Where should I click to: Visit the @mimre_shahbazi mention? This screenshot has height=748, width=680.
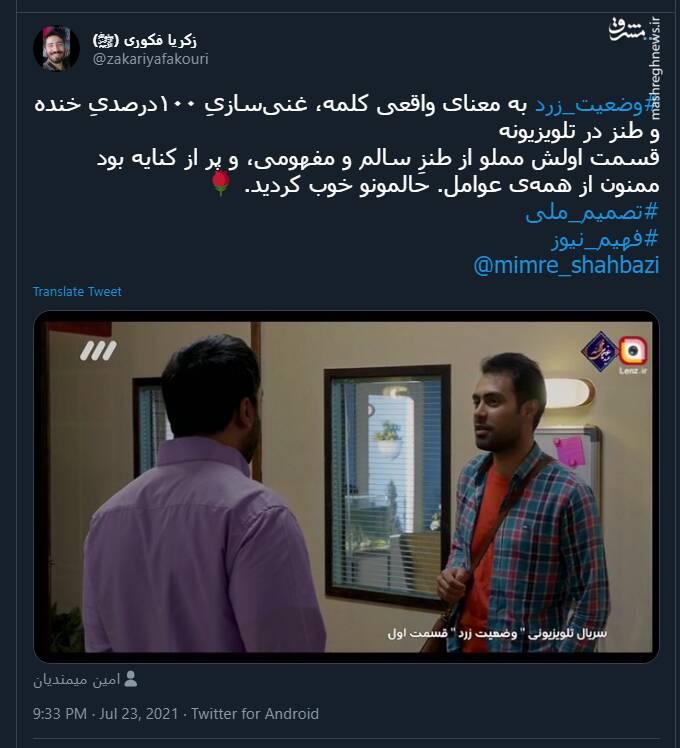click(x=566, y=265)
